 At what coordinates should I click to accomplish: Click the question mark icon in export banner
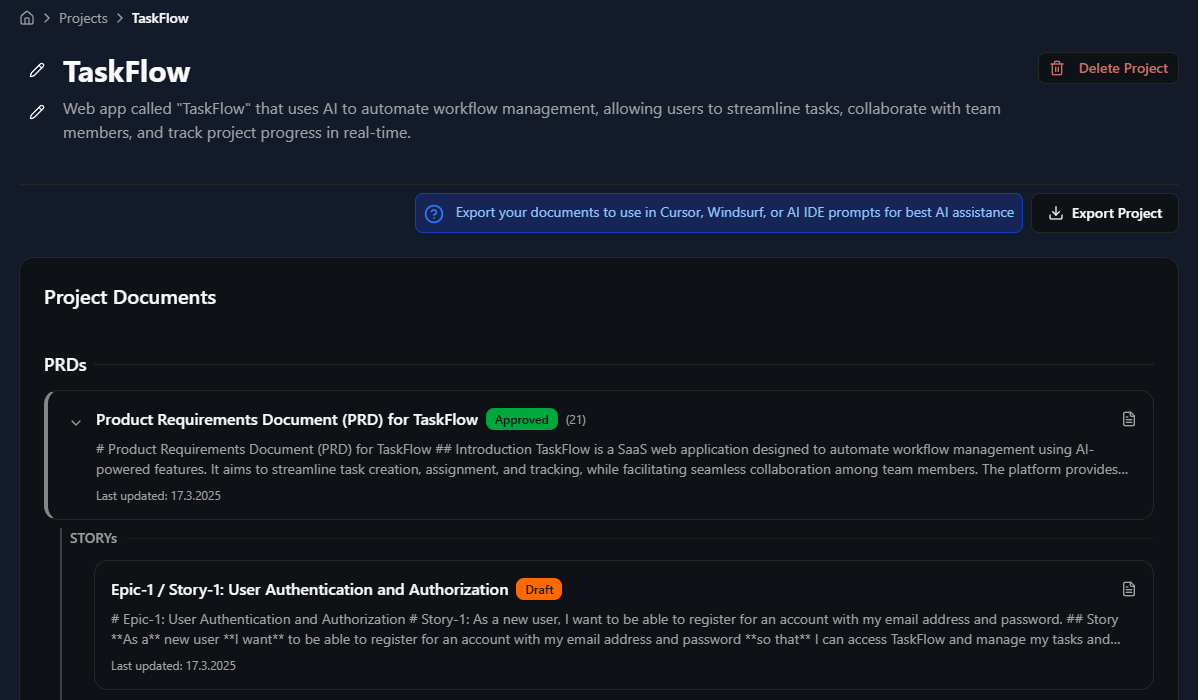[x=433, y=213]
